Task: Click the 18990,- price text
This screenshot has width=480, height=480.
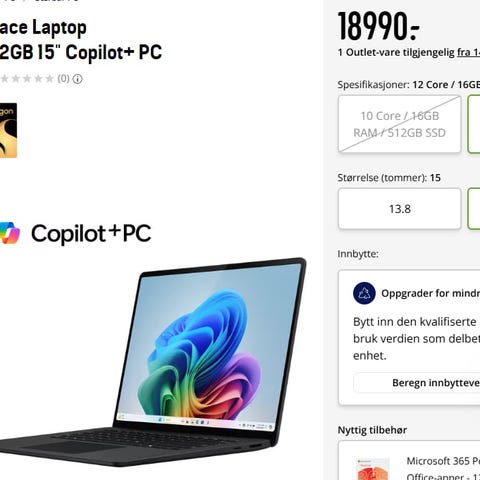Action: click(378, 26)
